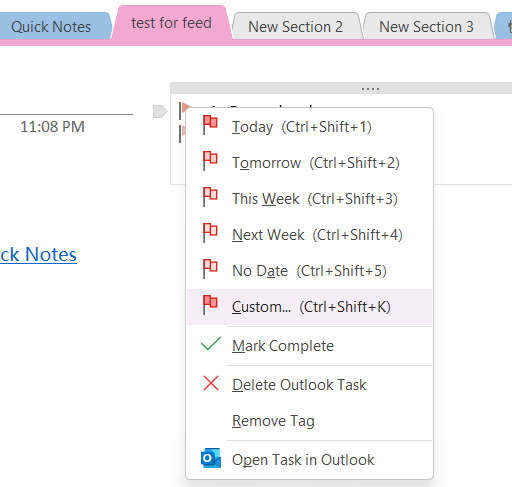Open Custom... (Ctrl+Shift+K) date option
The image size is (512, 487).
pyautogui.click(x=309, y=307)
